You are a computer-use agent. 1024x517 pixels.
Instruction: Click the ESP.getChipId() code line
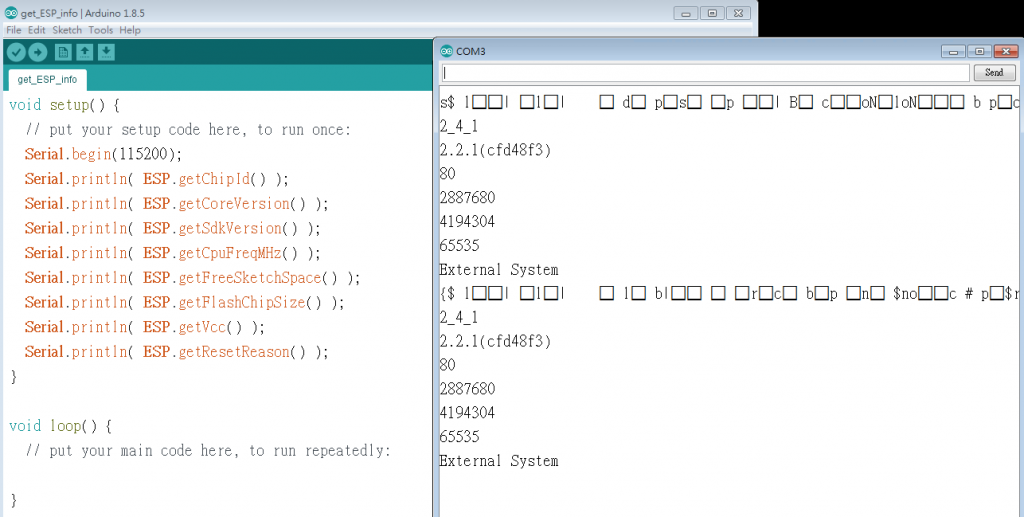157,179
